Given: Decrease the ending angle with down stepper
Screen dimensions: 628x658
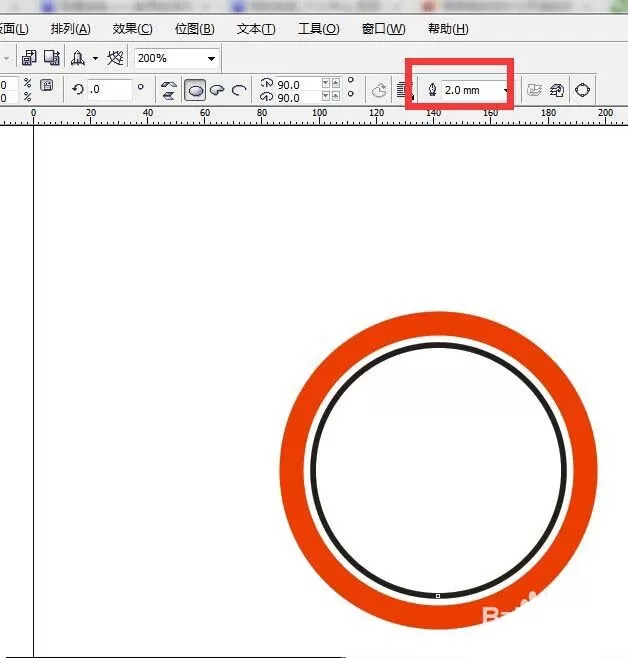Looking at the screenshot, I should (326, 97).
